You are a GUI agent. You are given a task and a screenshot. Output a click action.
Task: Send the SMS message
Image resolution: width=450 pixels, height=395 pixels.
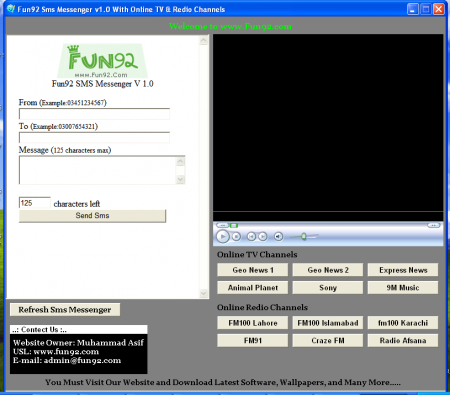pyautogui.click(x=92, y=216)
